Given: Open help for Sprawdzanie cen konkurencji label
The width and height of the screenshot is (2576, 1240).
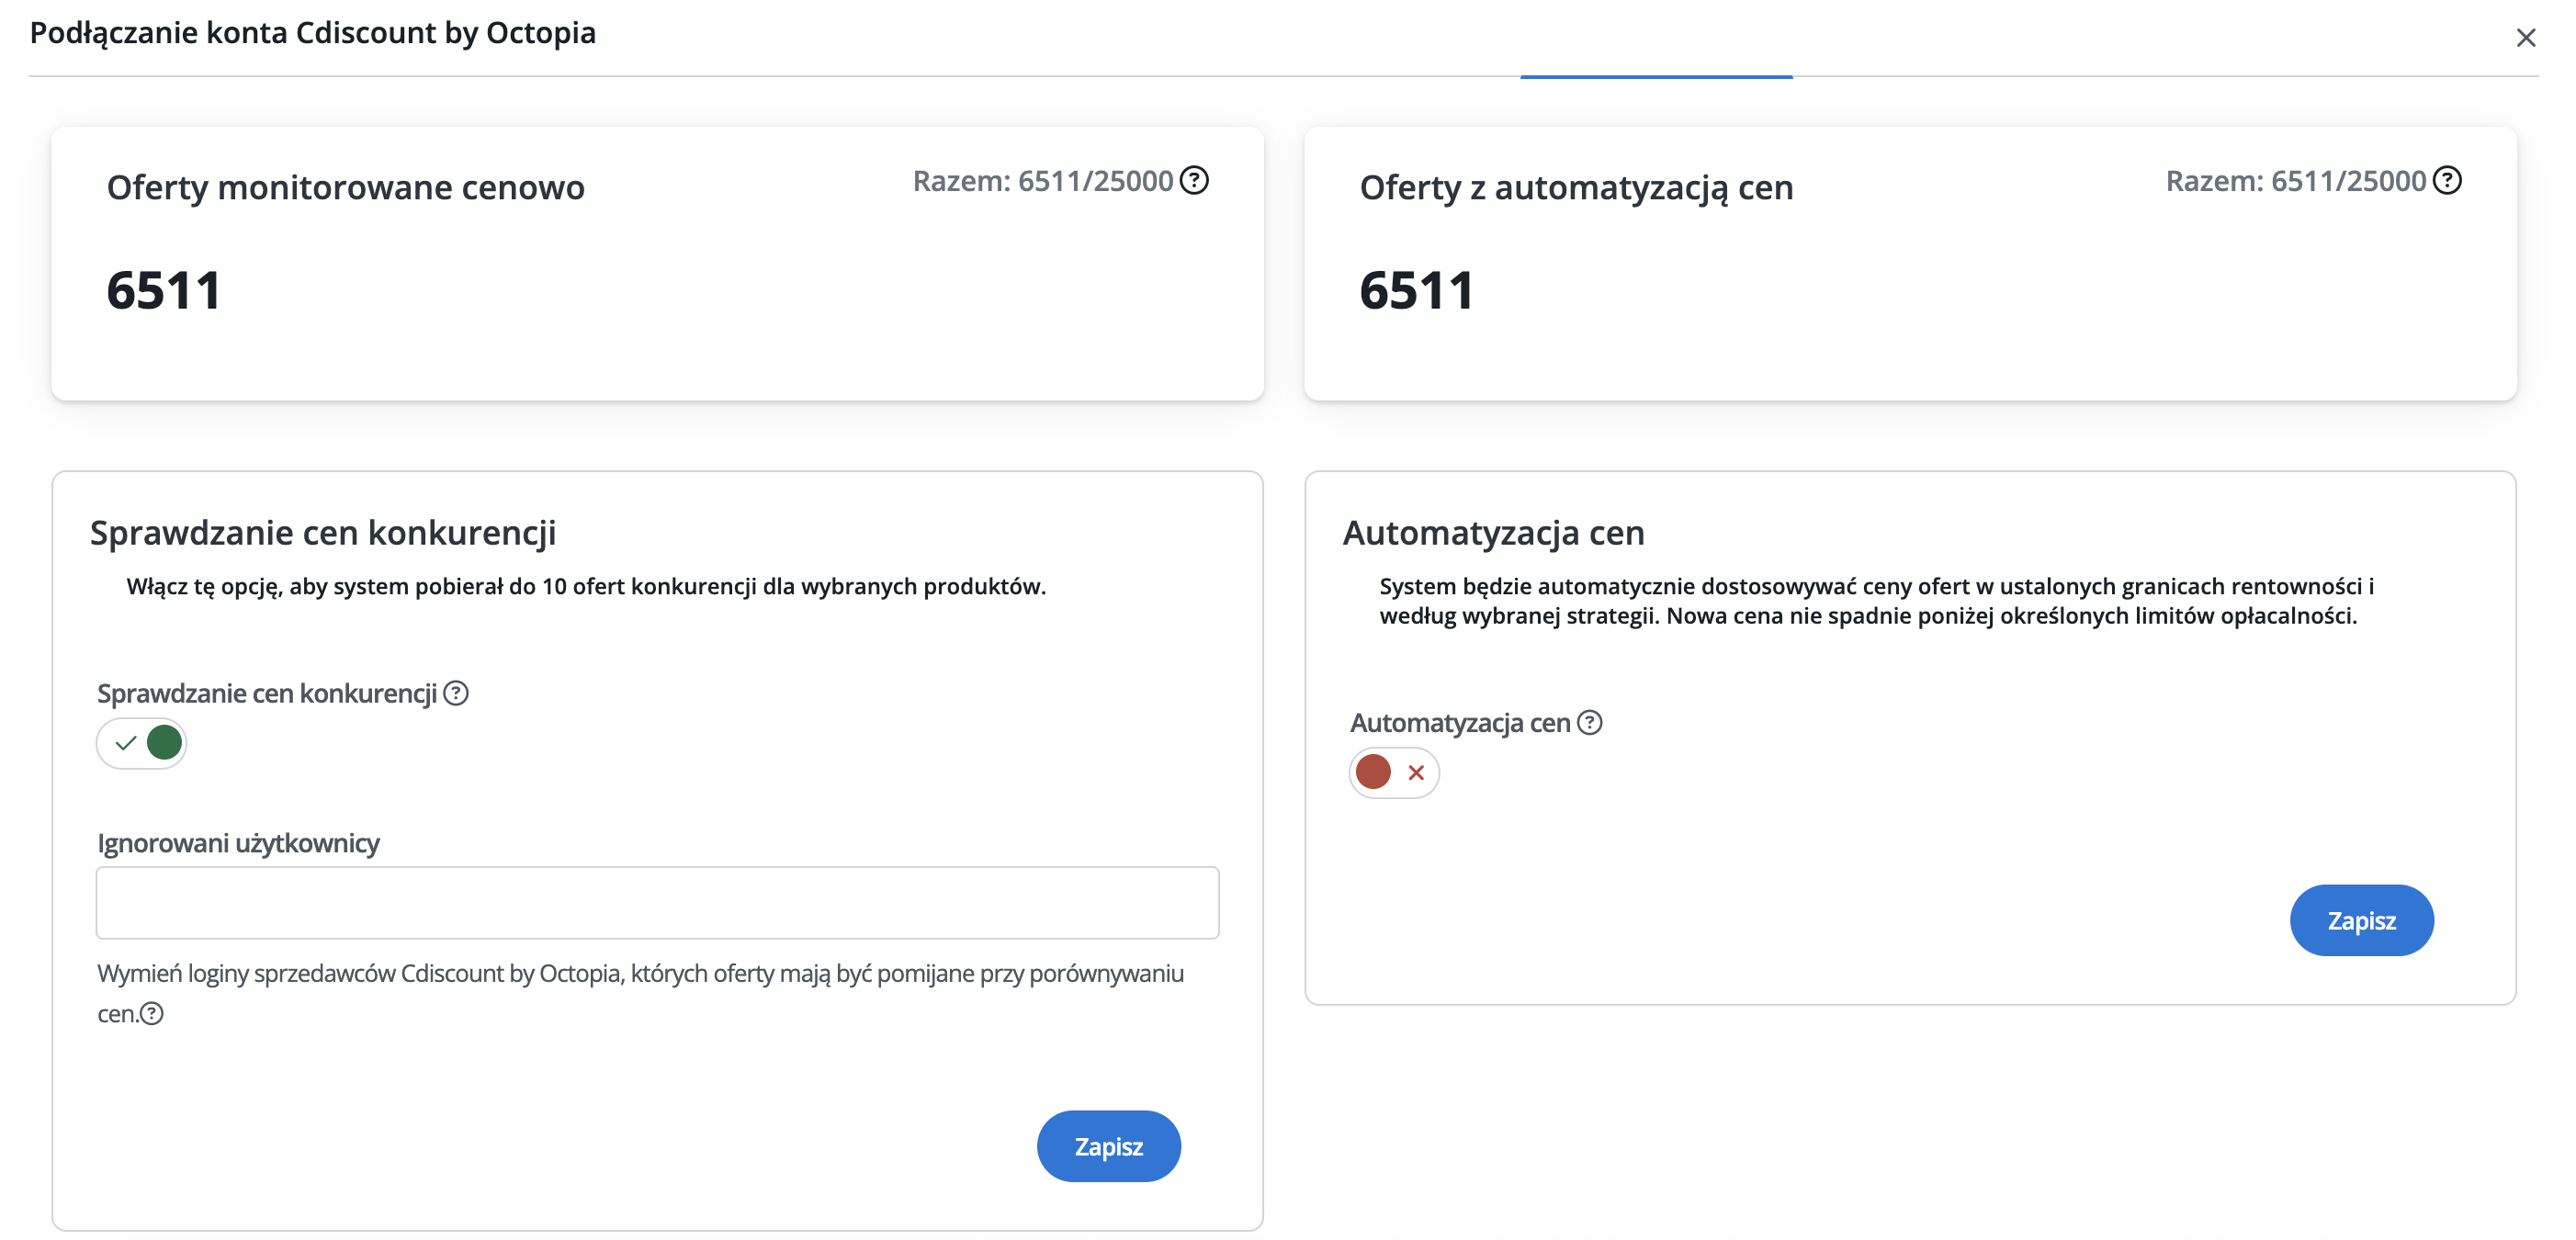Looking at the screenshot, I should (456, 693).
